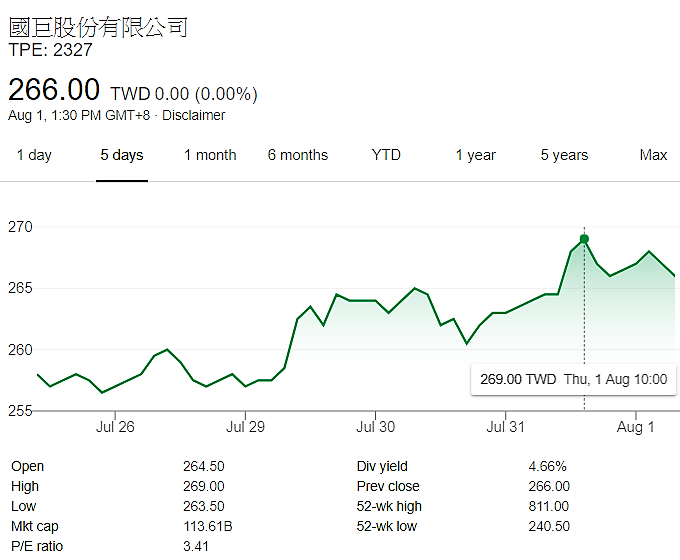Click the 265 y-axis label

pyautogui.click(x=20, y=288)
